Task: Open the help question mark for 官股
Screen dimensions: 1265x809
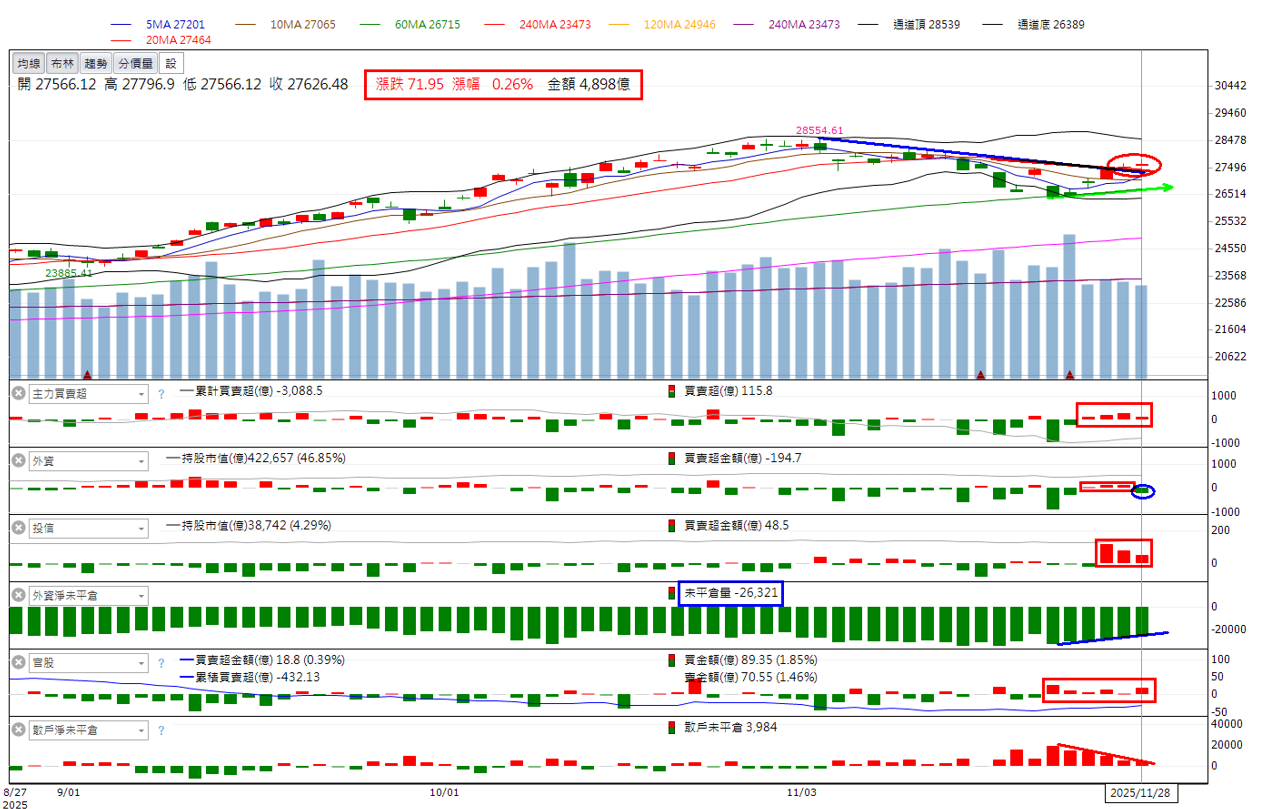Action: pyautogui.click(x=161, y=663)
